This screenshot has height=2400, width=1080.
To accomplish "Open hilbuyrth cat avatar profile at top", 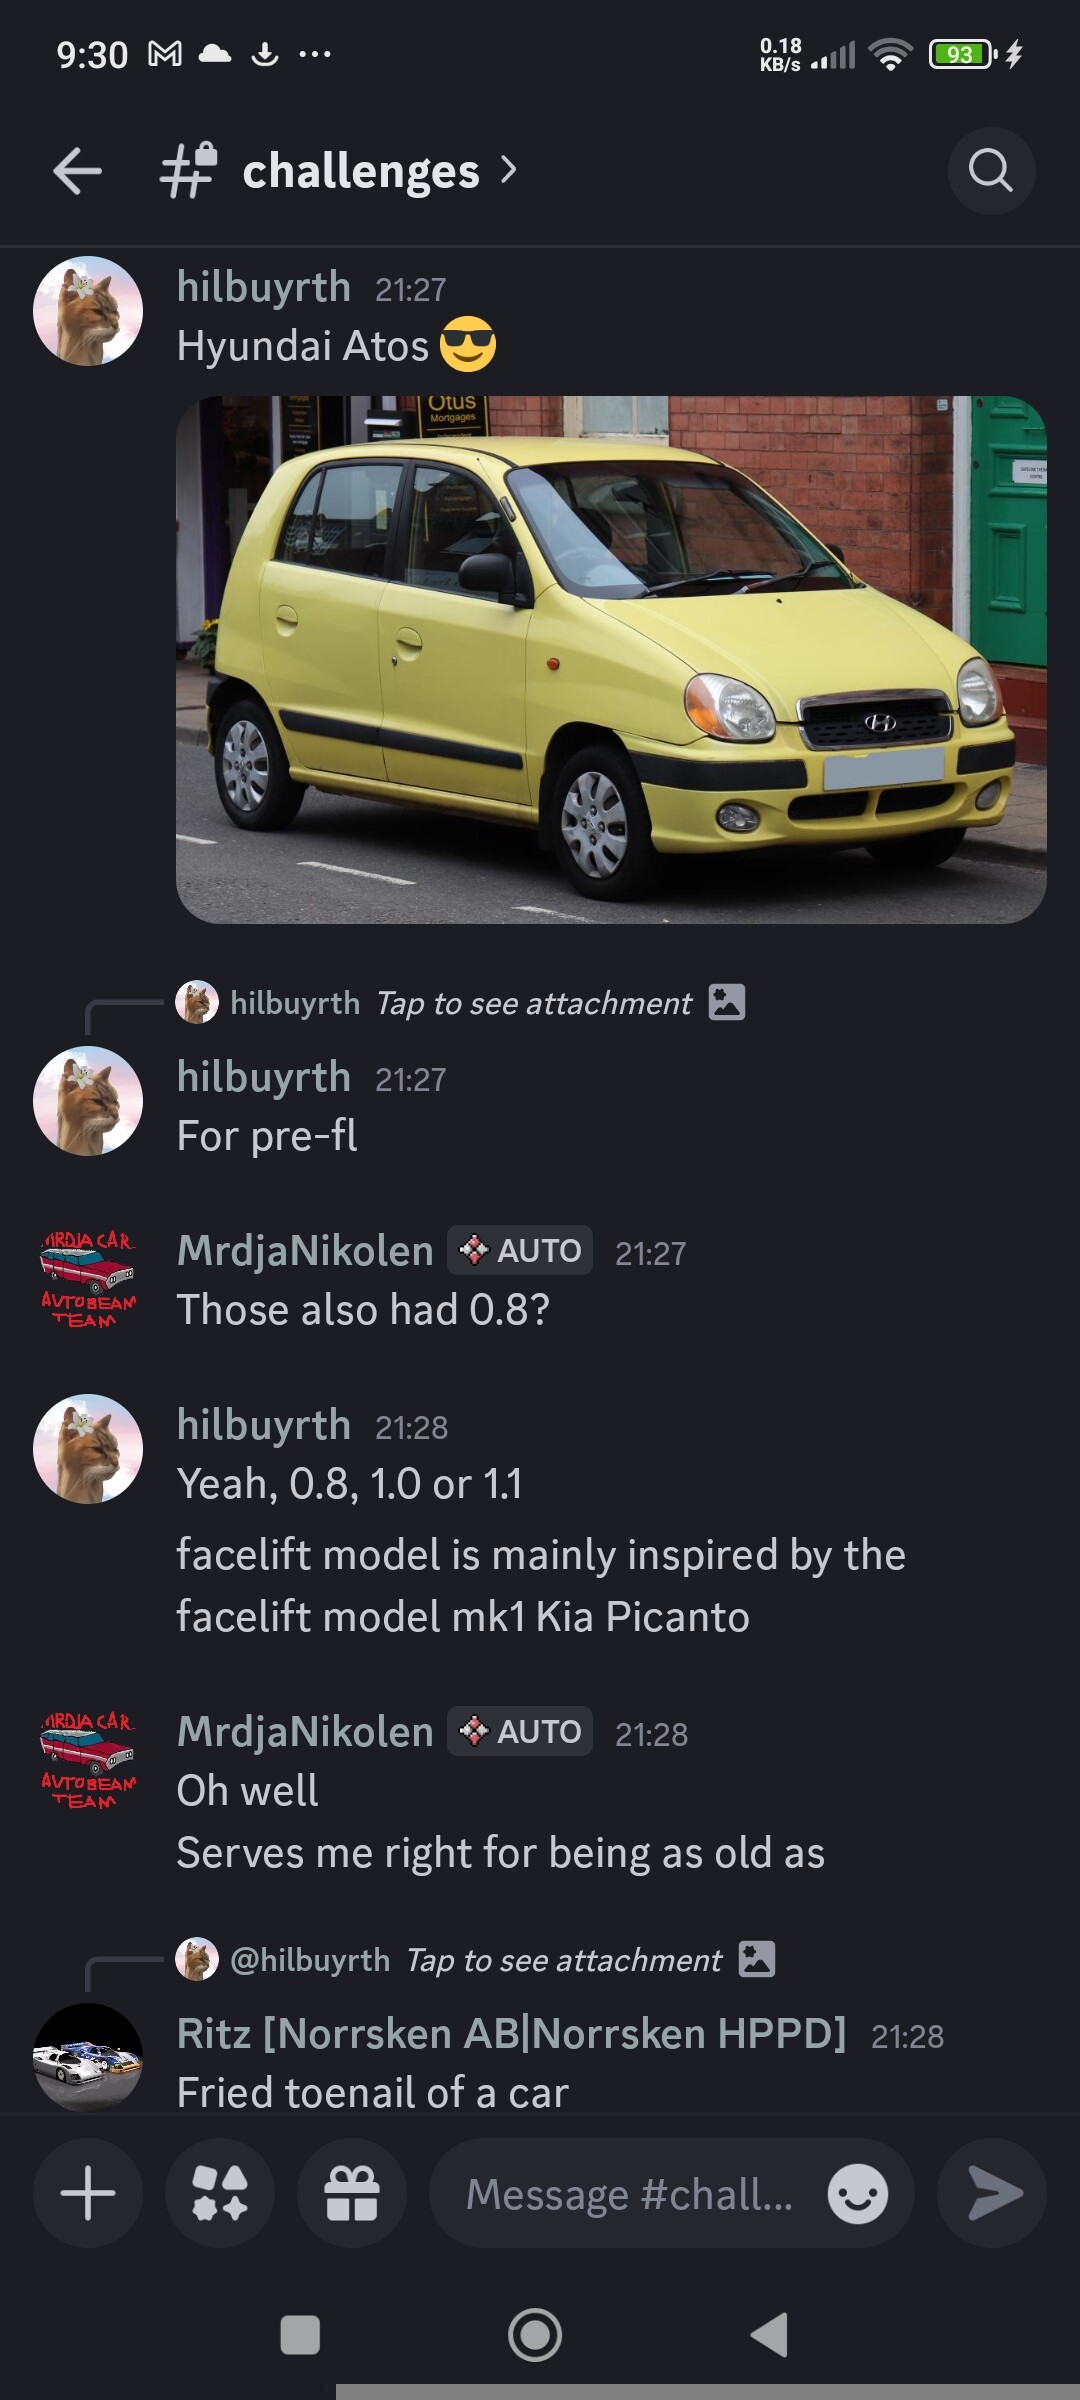I will (x=88, y=311).
